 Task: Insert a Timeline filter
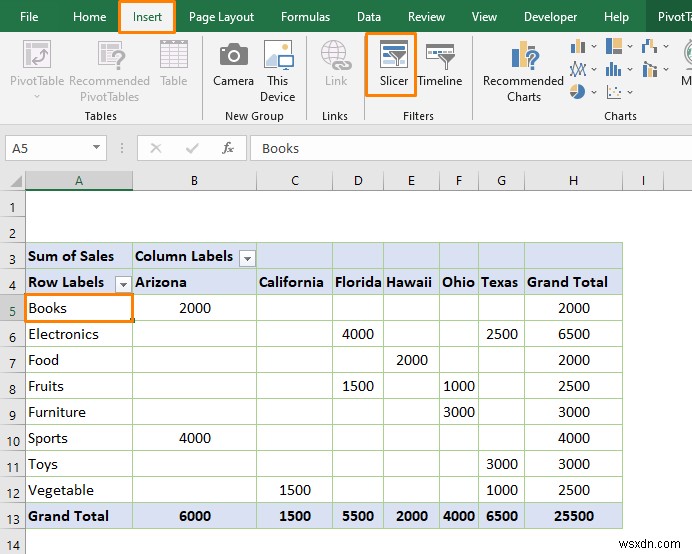coord(440,64)
